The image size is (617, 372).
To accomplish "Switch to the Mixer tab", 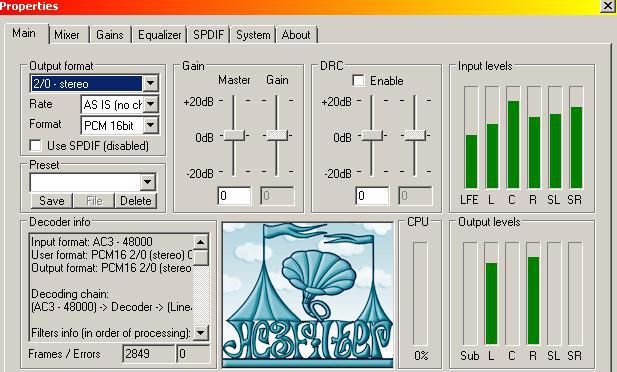I will [67, 35].
